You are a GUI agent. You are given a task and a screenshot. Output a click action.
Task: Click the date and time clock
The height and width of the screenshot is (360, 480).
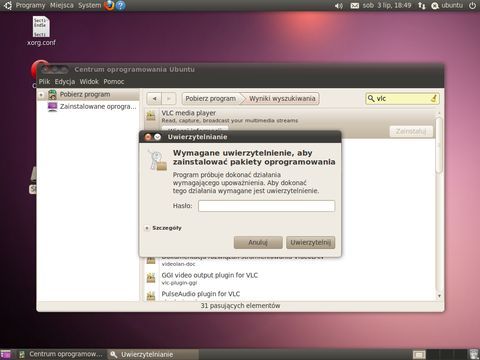click(387, 5)
